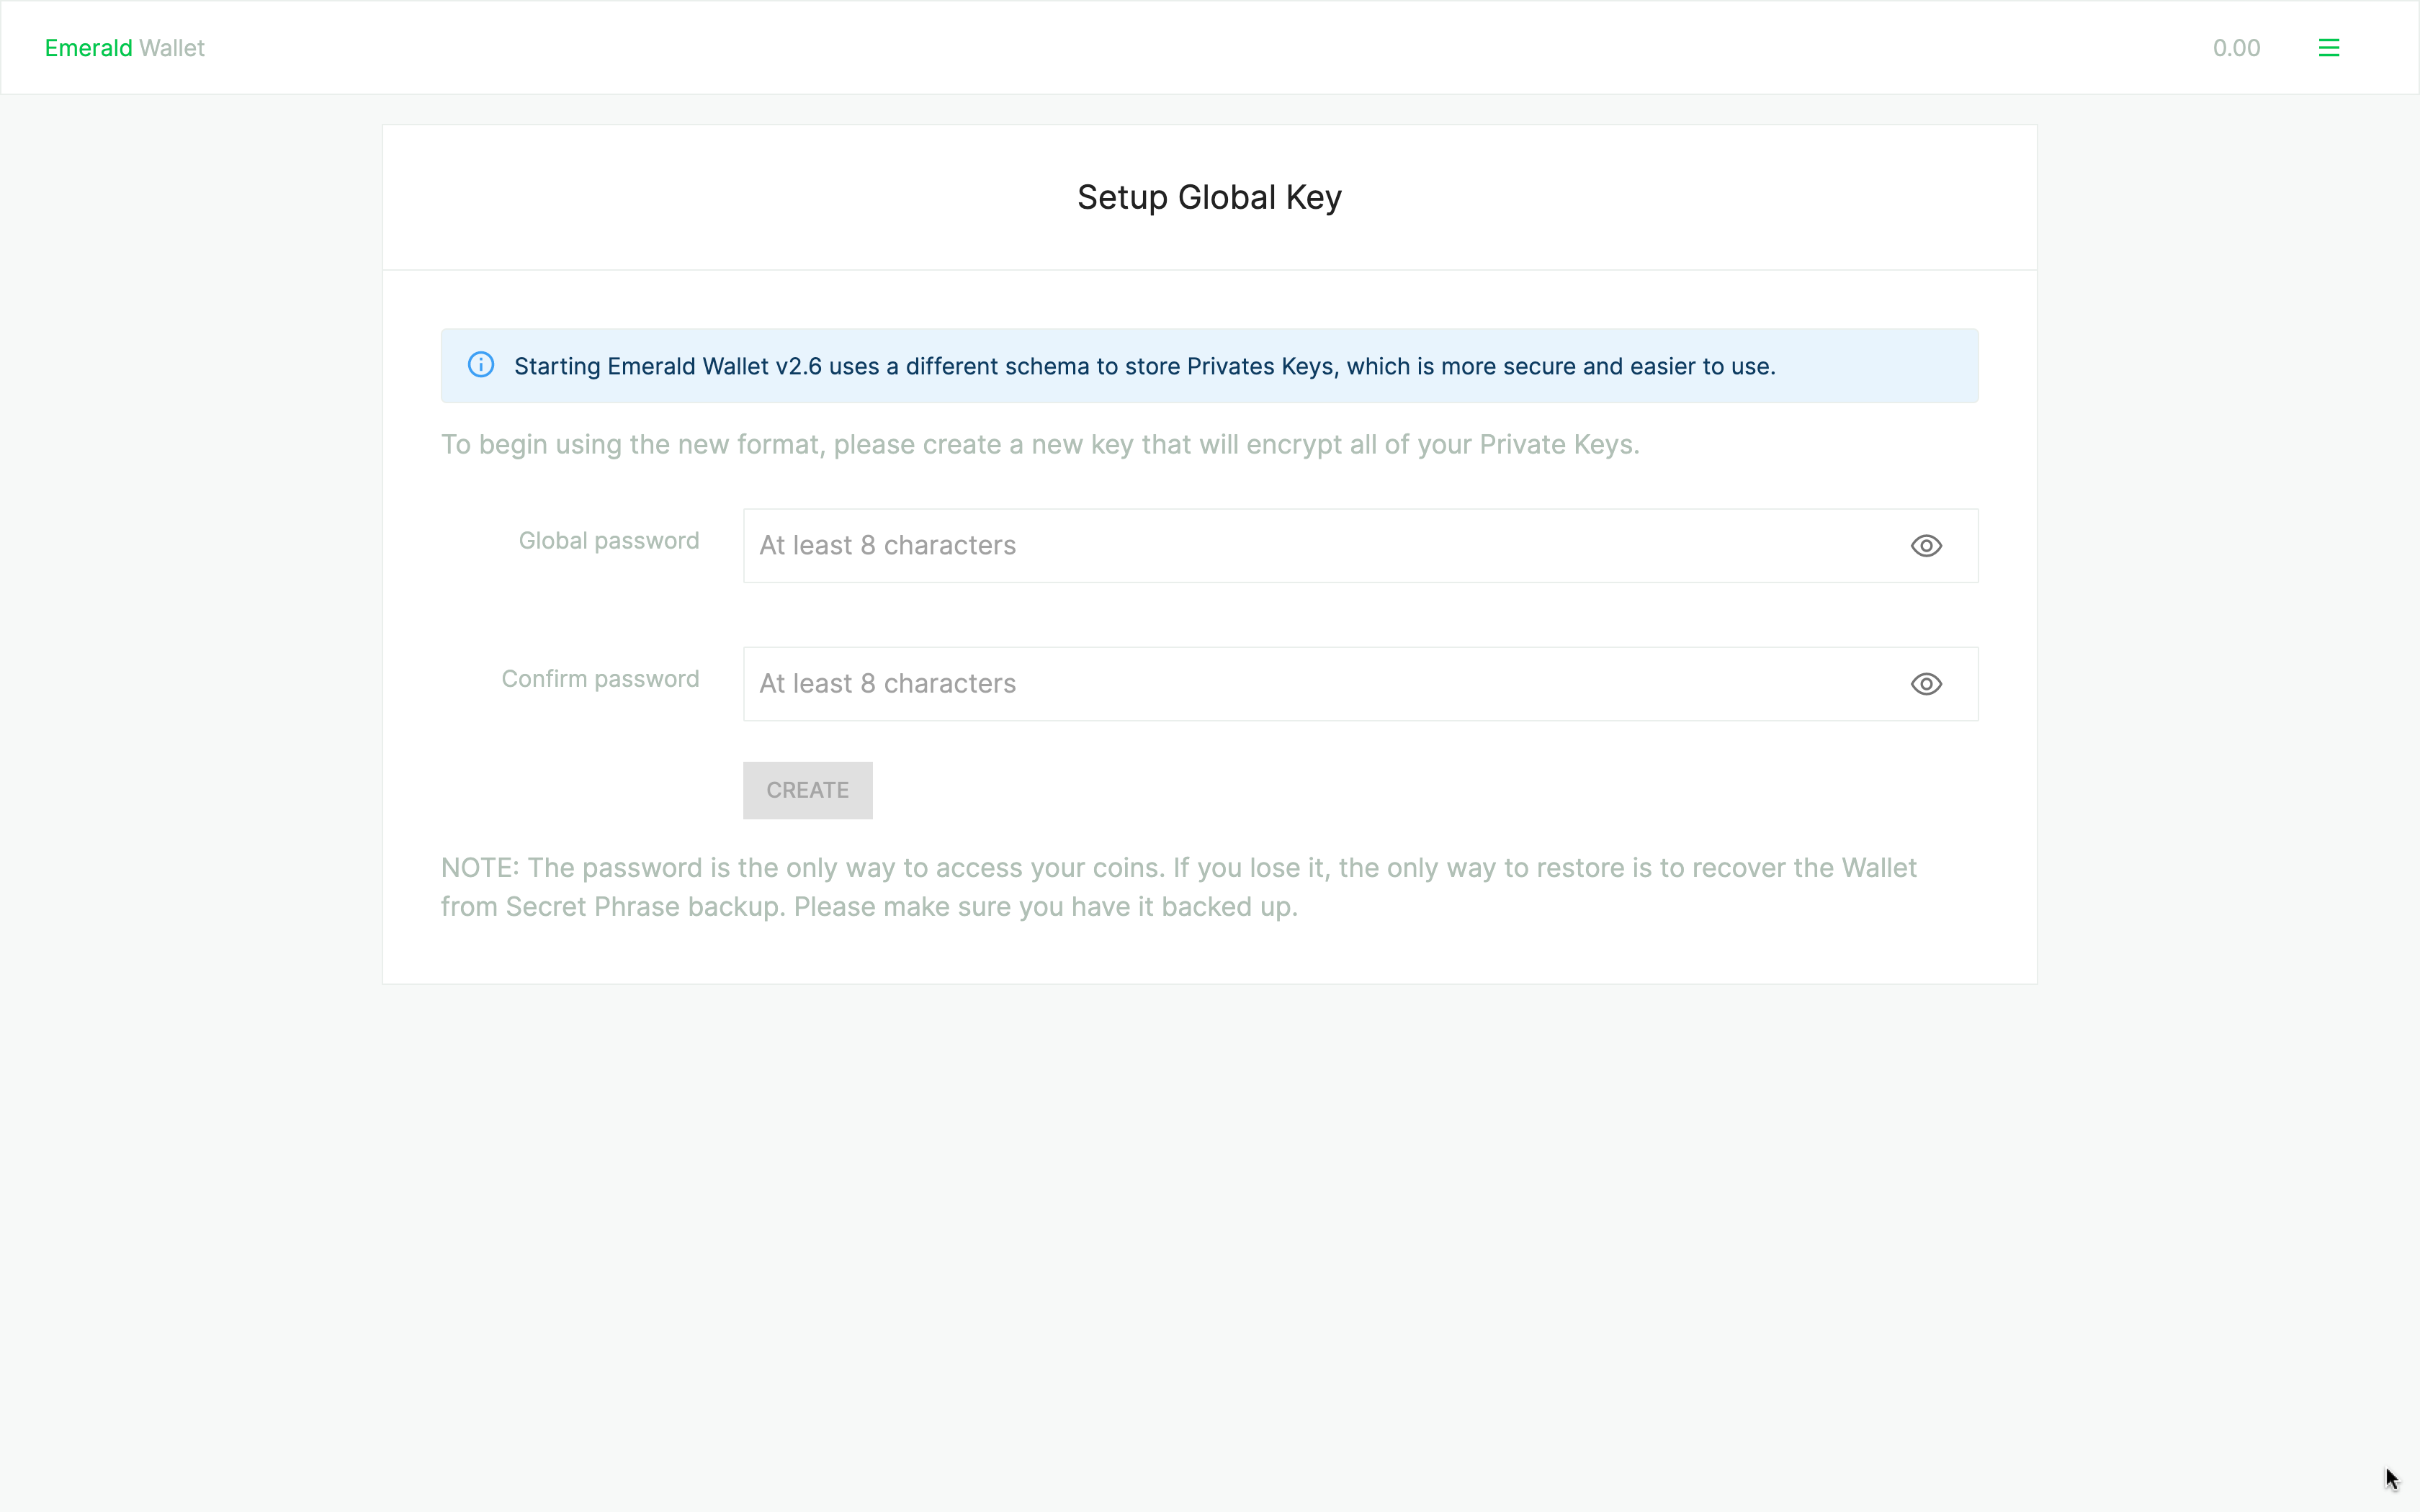Show Global password using eye icon
This screenshot has width=2420, height=1512.
pos(1925,546)
